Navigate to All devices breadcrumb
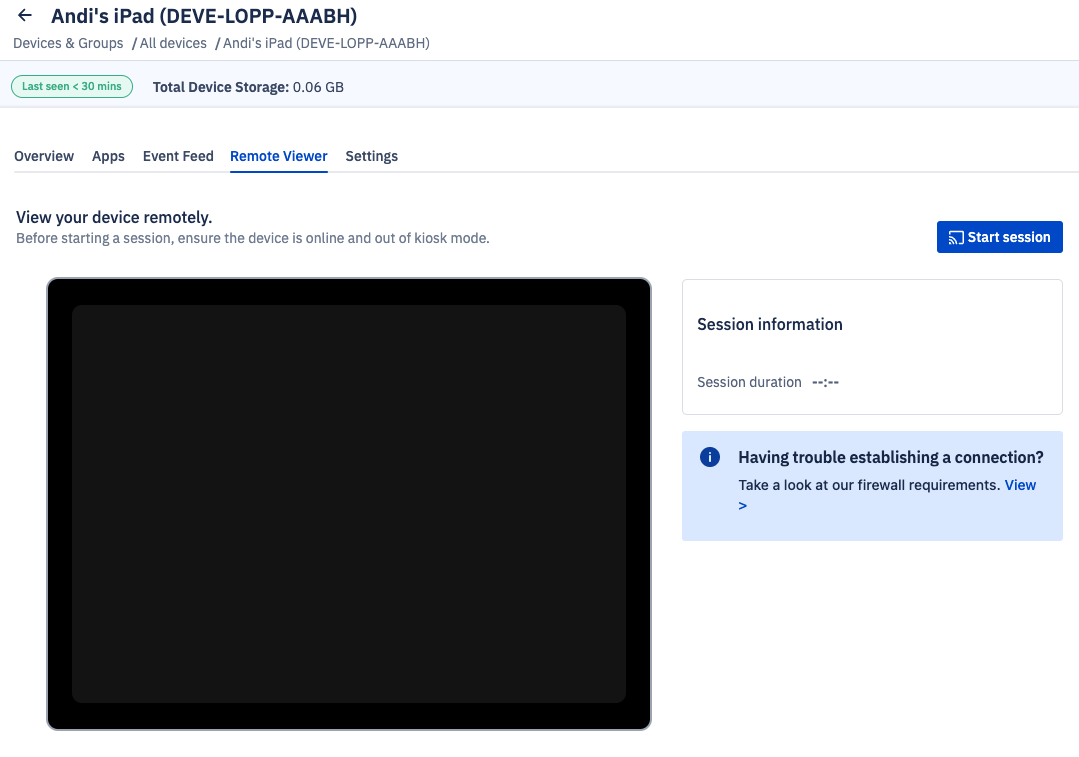 pos(173,43)
